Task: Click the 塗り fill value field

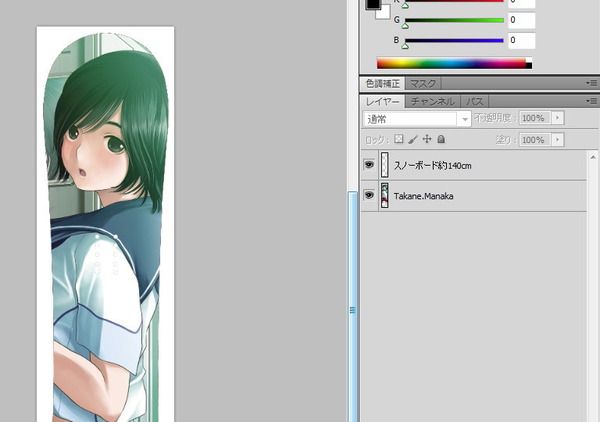Action: [535, 140]
